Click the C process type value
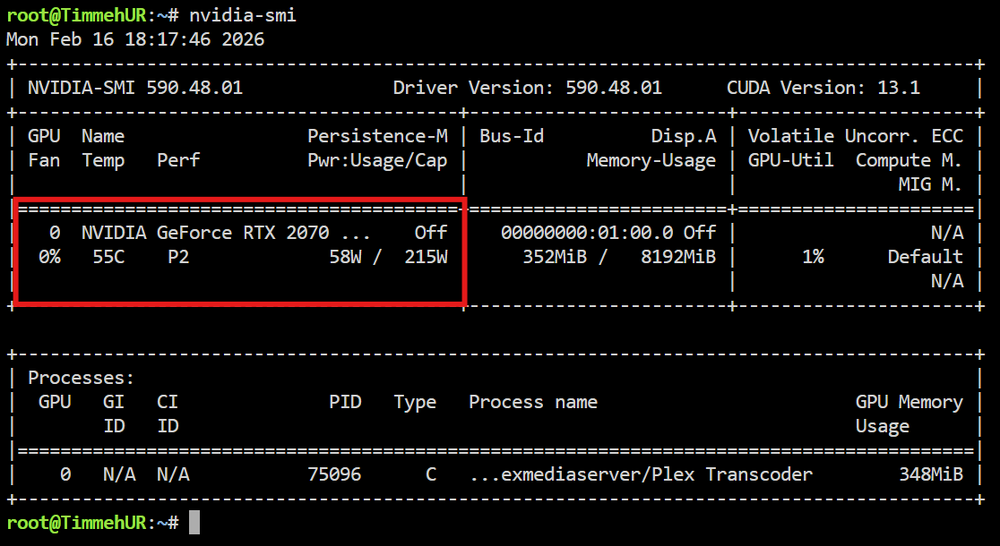The image size is (1000, 546). point(431,475)
